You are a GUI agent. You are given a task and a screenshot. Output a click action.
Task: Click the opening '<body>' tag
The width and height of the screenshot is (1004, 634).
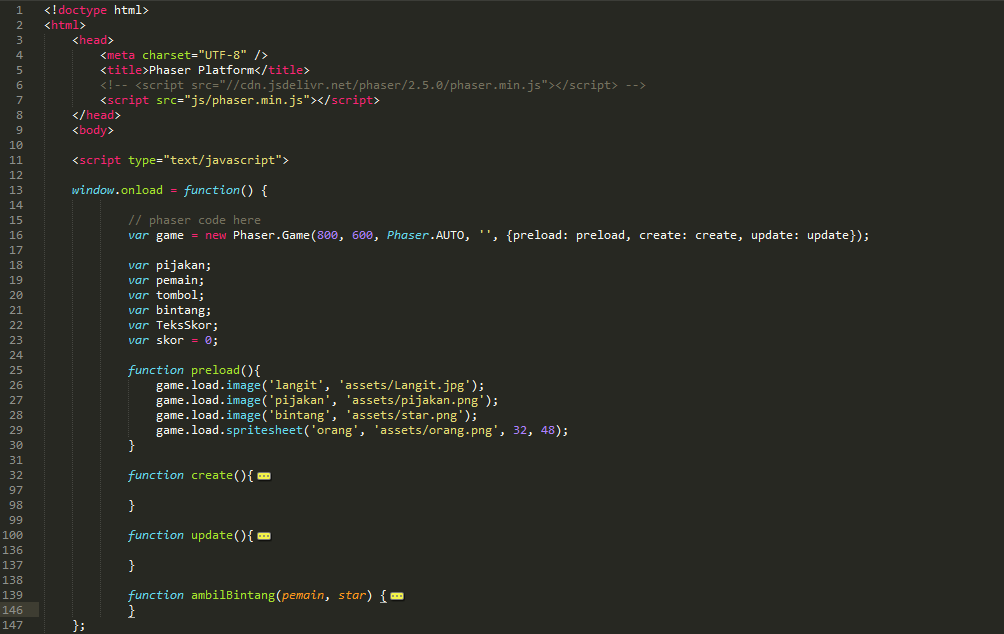(x=93, y=130)
